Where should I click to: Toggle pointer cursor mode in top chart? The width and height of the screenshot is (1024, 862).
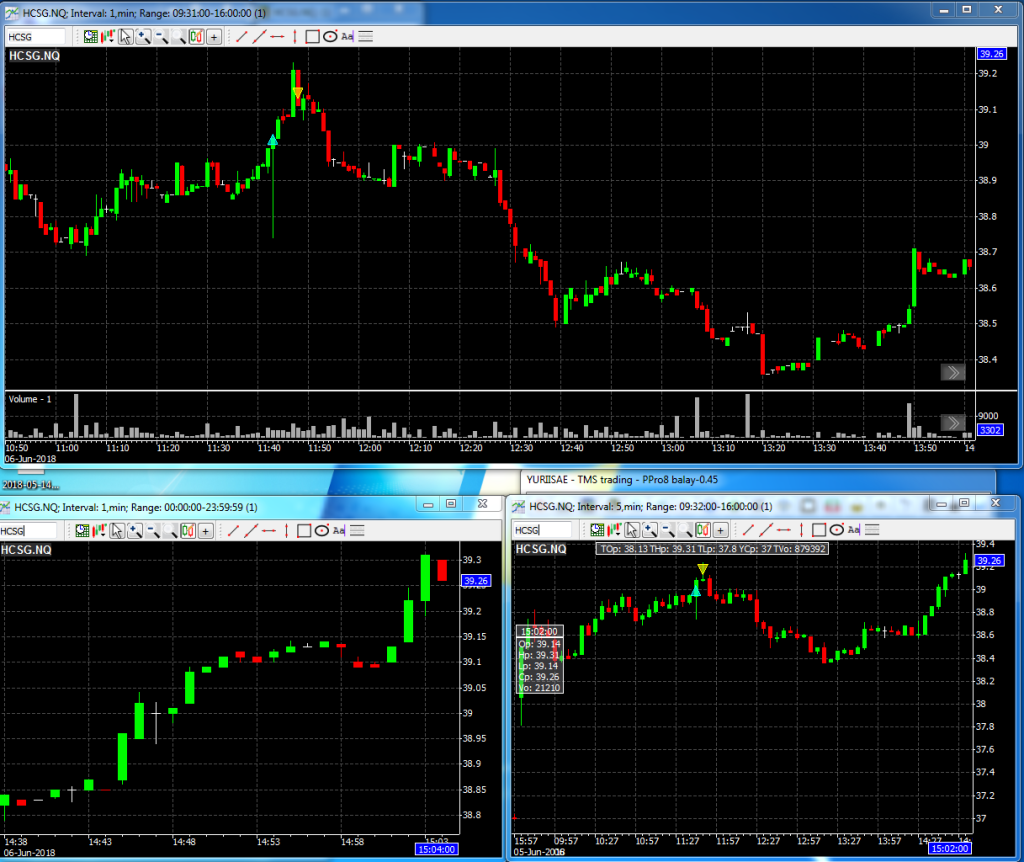point(125,36)
